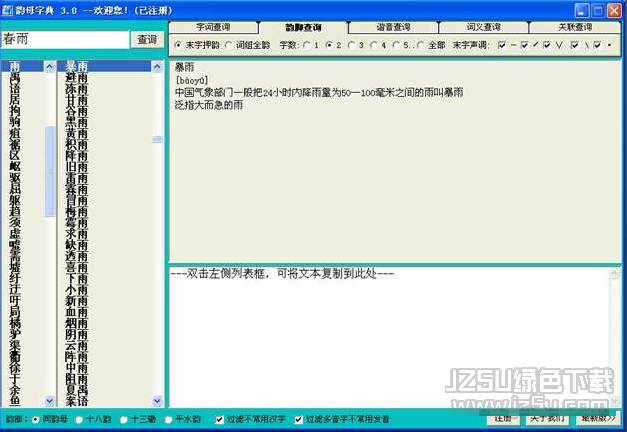Click the 最新版>> button
The image size is (627, 432).
[598, 419]
